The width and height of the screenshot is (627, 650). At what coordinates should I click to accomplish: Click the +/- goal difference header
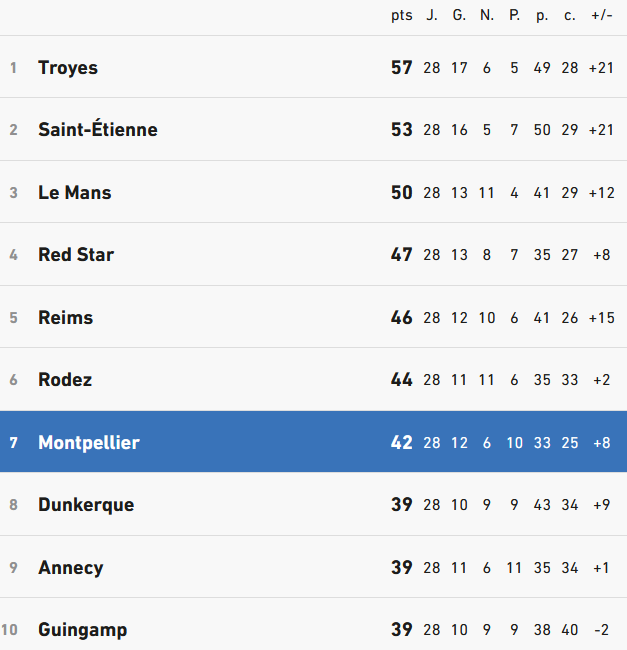coord(601,15)
